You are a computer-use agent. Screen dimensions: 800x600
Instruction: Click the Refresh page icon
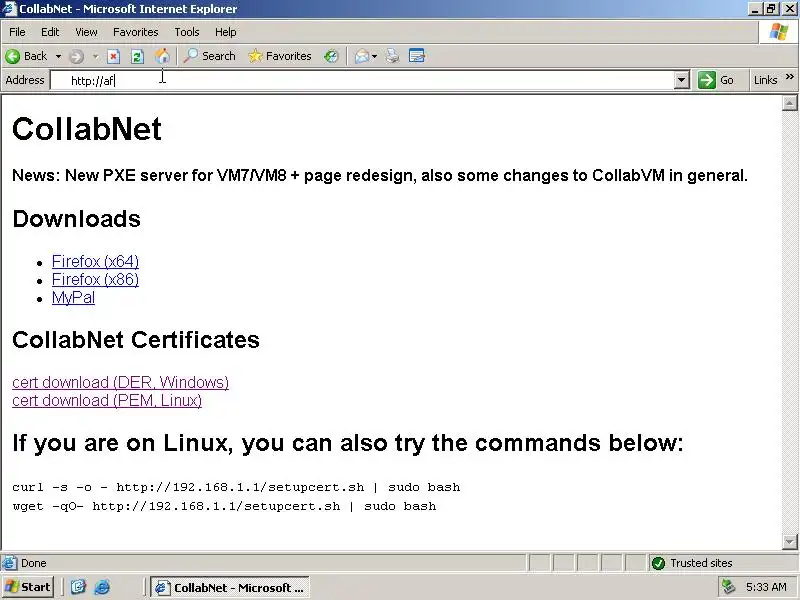(x=137, y=56)
